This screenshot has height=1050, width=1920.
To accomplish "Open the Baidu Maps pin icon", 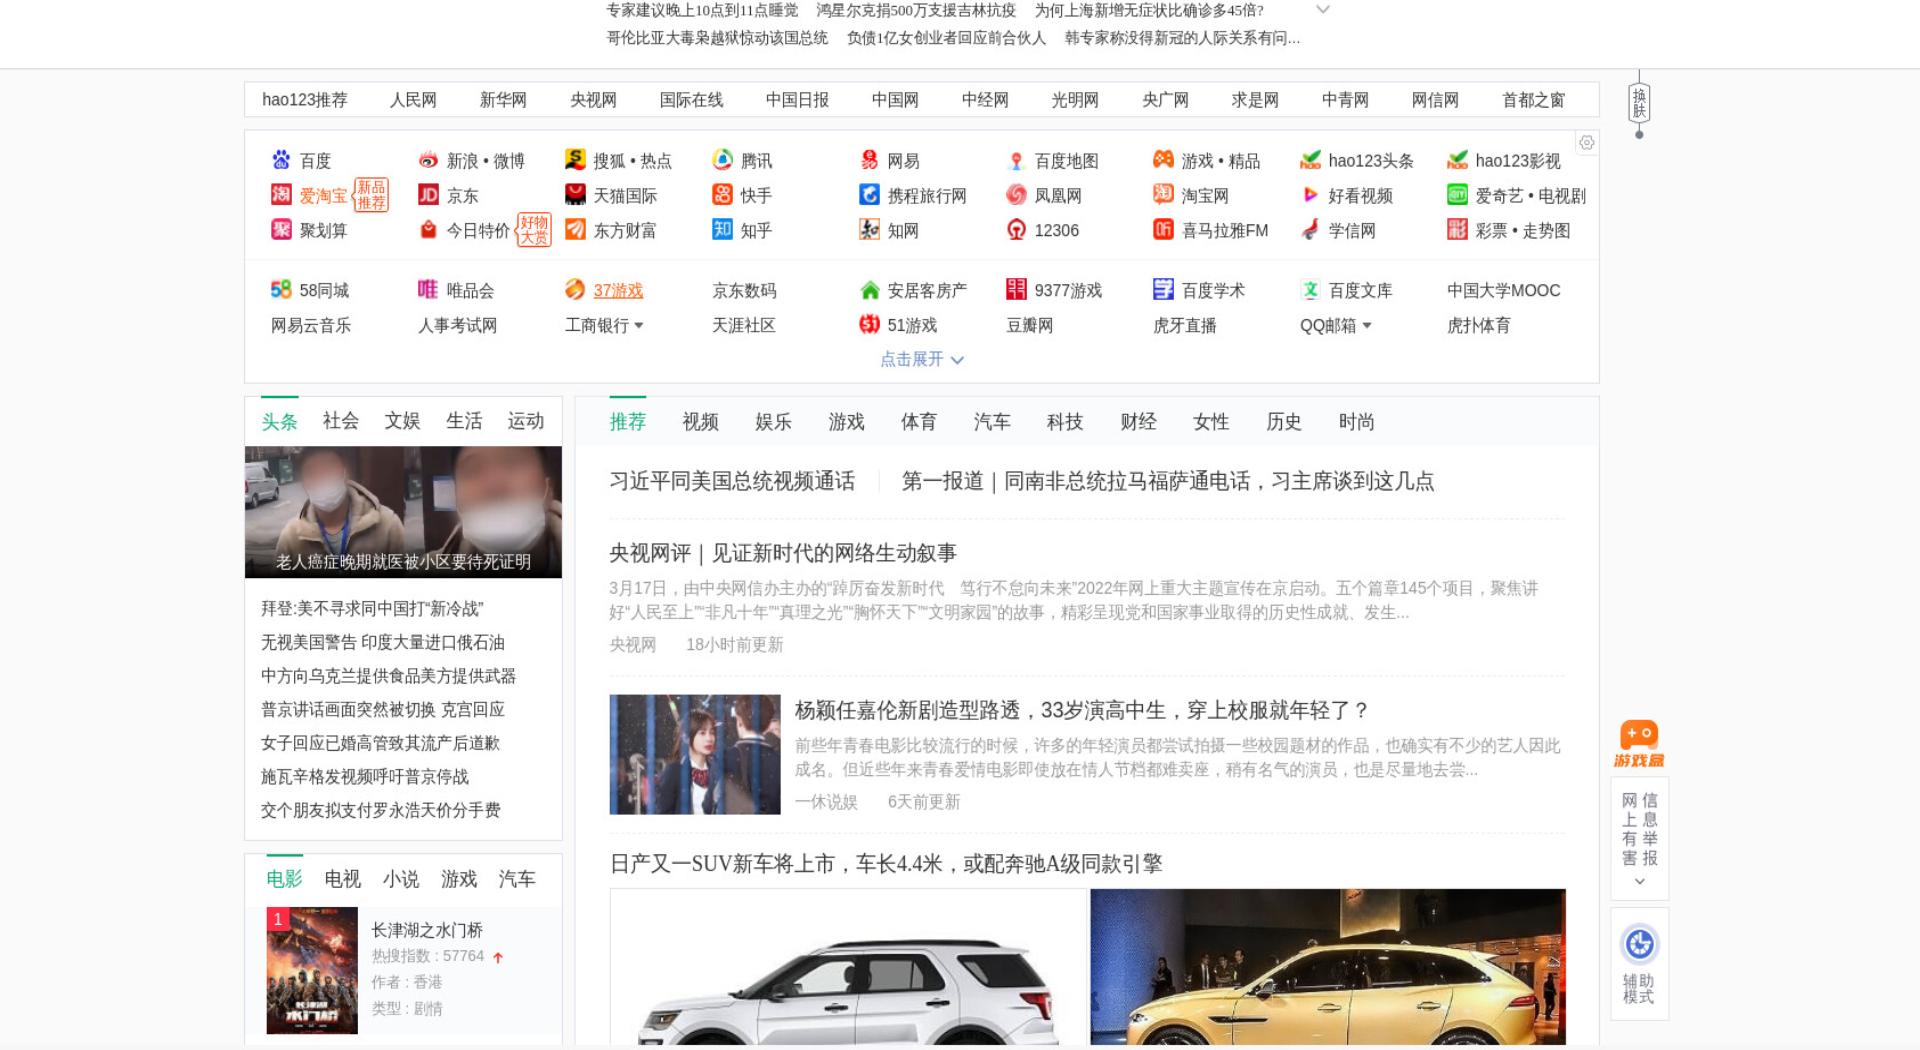I will [1016, 160].
